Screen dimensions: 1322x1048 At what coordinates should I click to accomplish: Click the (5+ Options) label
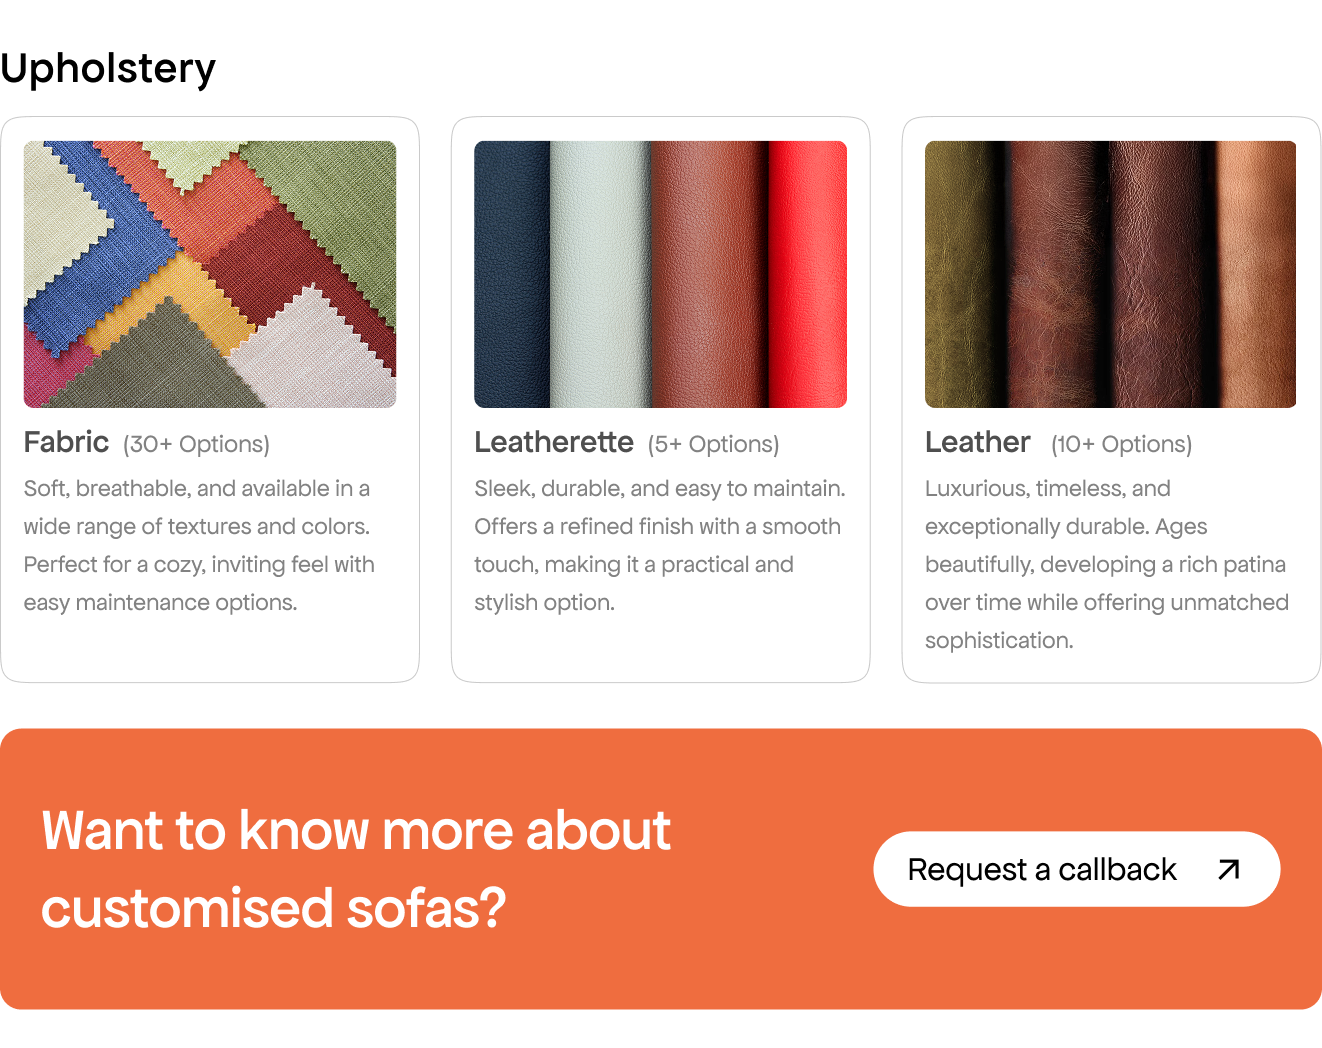713,444
